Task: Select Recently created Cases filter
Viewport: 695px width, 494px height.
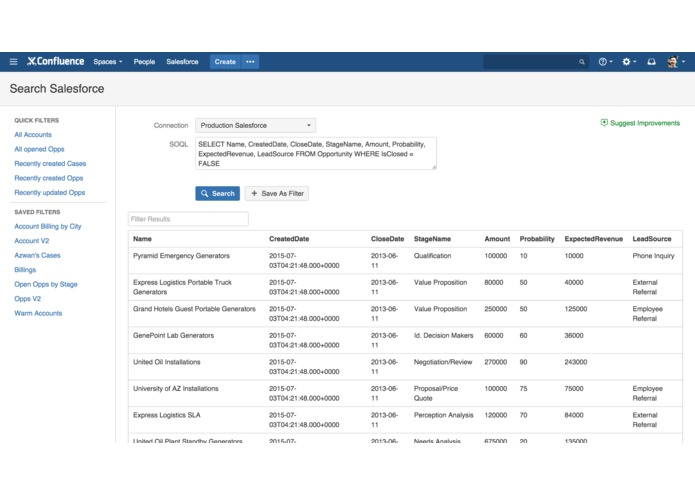Action: tap(50, 164)
